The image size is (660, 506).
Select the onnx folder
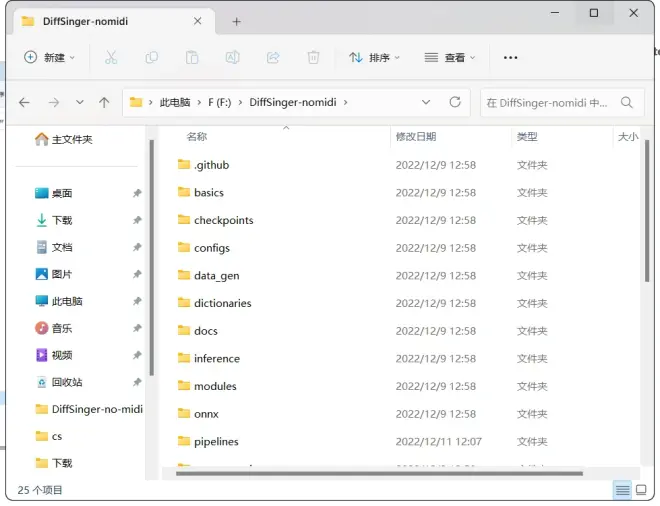click(198, 414)
